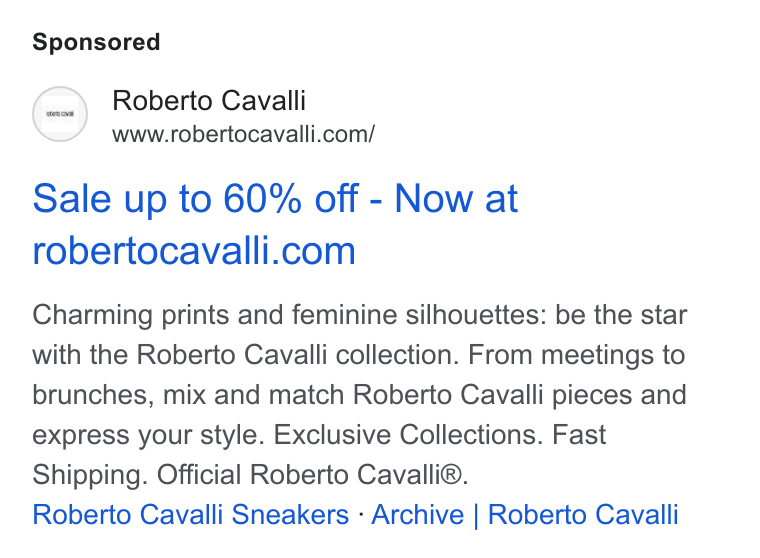Select the Roberto Cavalli advertiser name
This screenshot has height=558, width=760.
click(x=209, y=100)
